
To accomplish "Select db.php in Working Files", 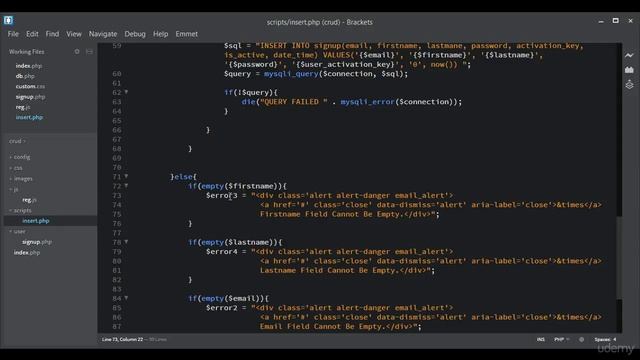I will 25,76.
